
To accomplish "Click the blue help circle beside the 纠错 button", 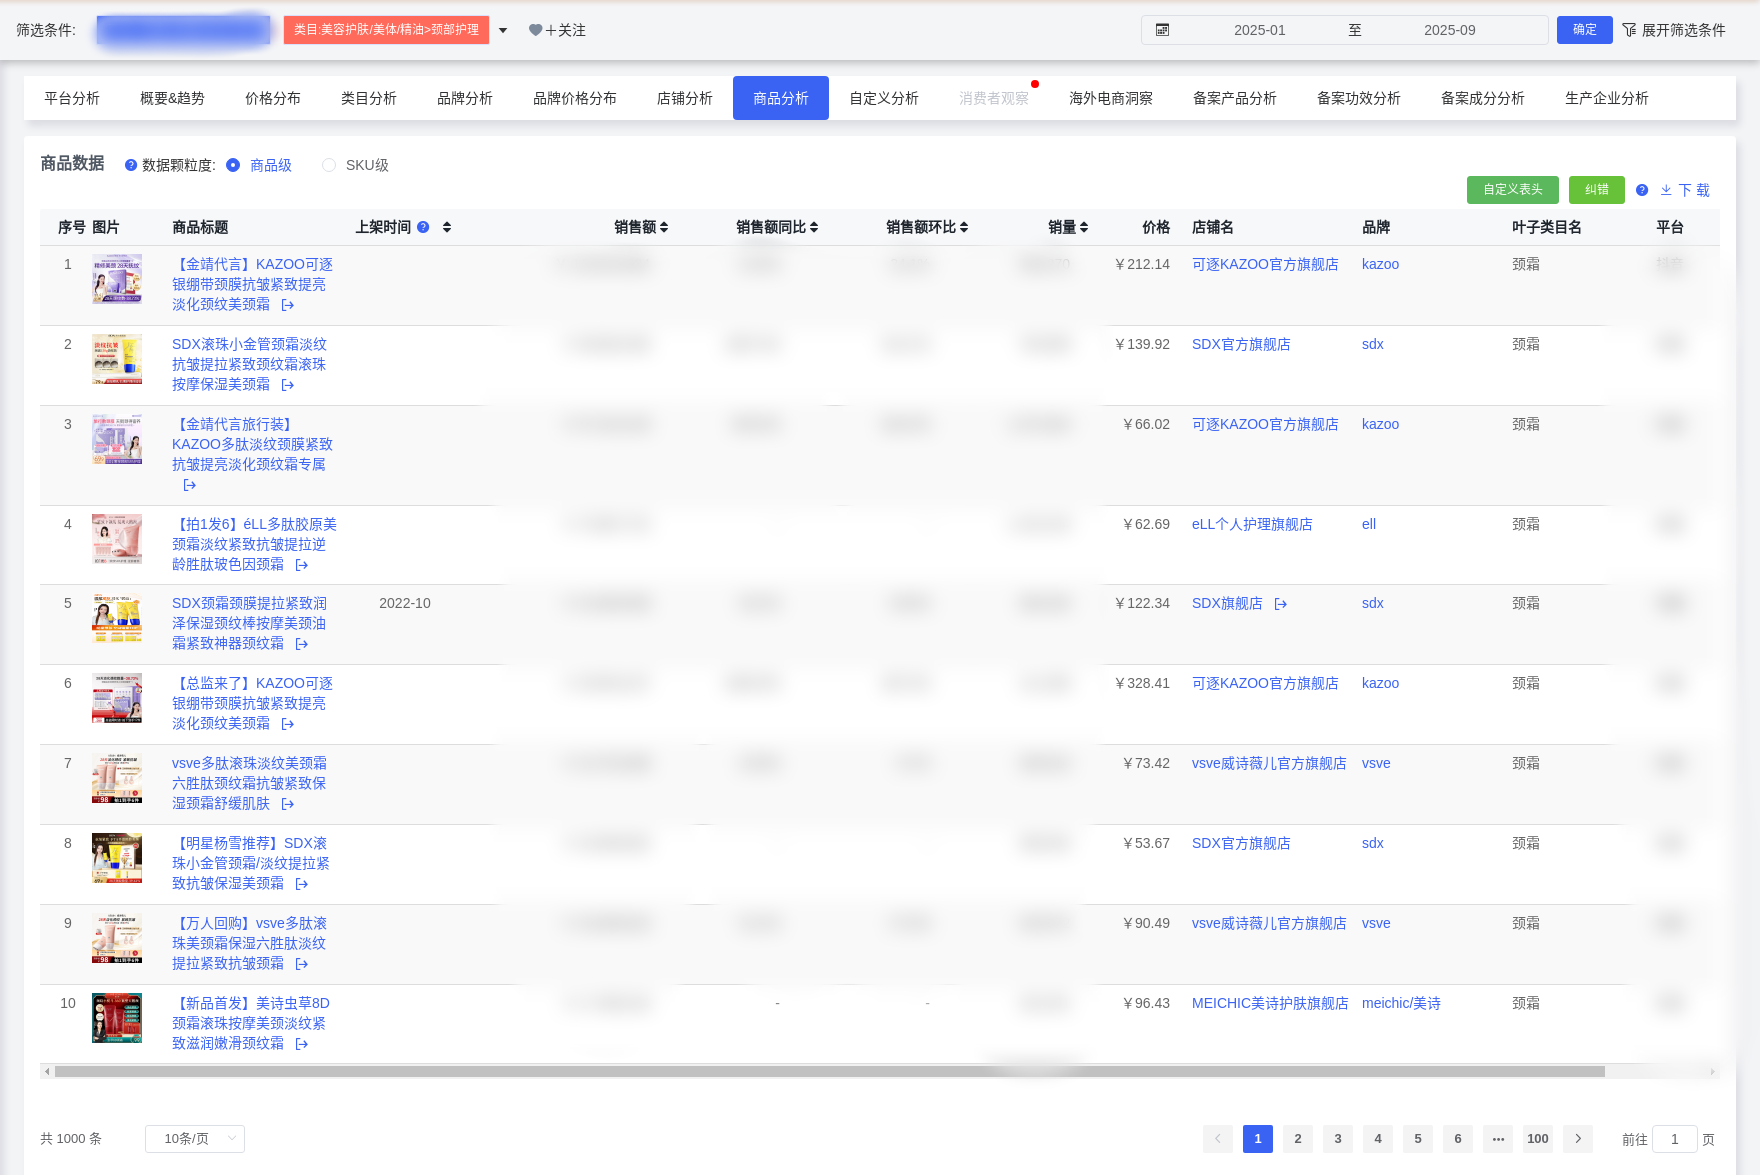I will point(1641,190).
